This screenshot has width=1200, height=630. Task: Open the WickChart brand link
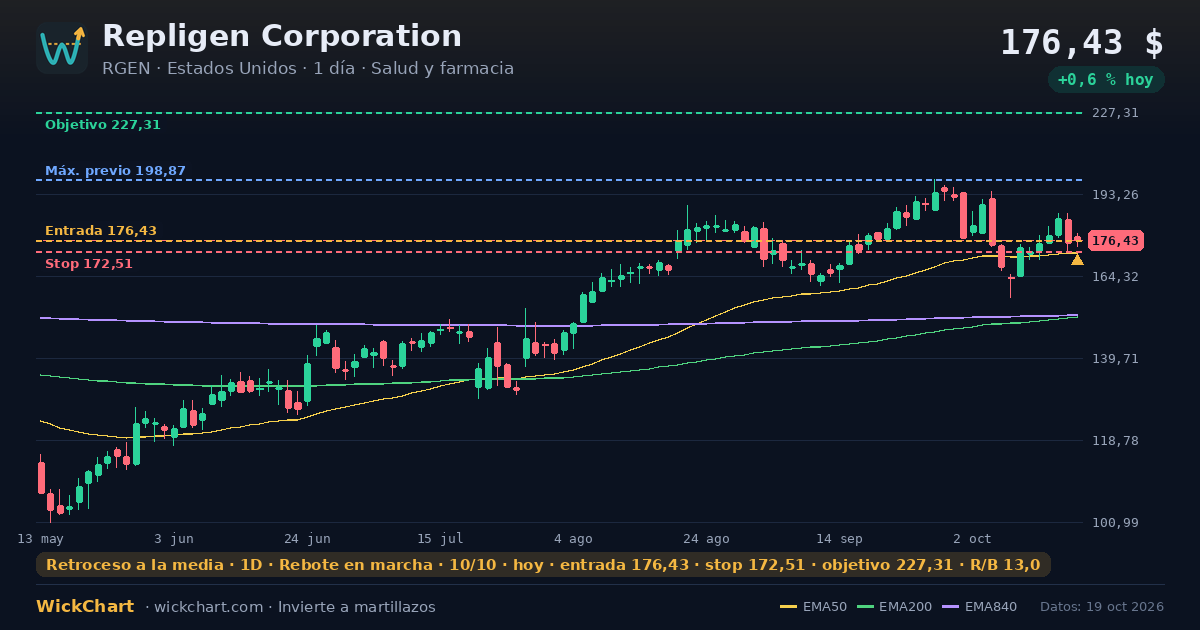(x=85, y=607)
